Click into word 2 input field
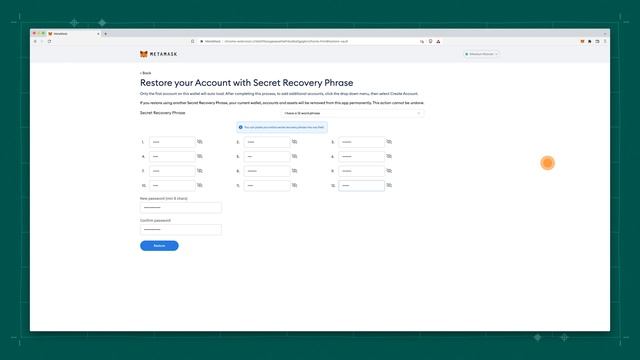This screenshot has width=640, height=360. (267, 142)
